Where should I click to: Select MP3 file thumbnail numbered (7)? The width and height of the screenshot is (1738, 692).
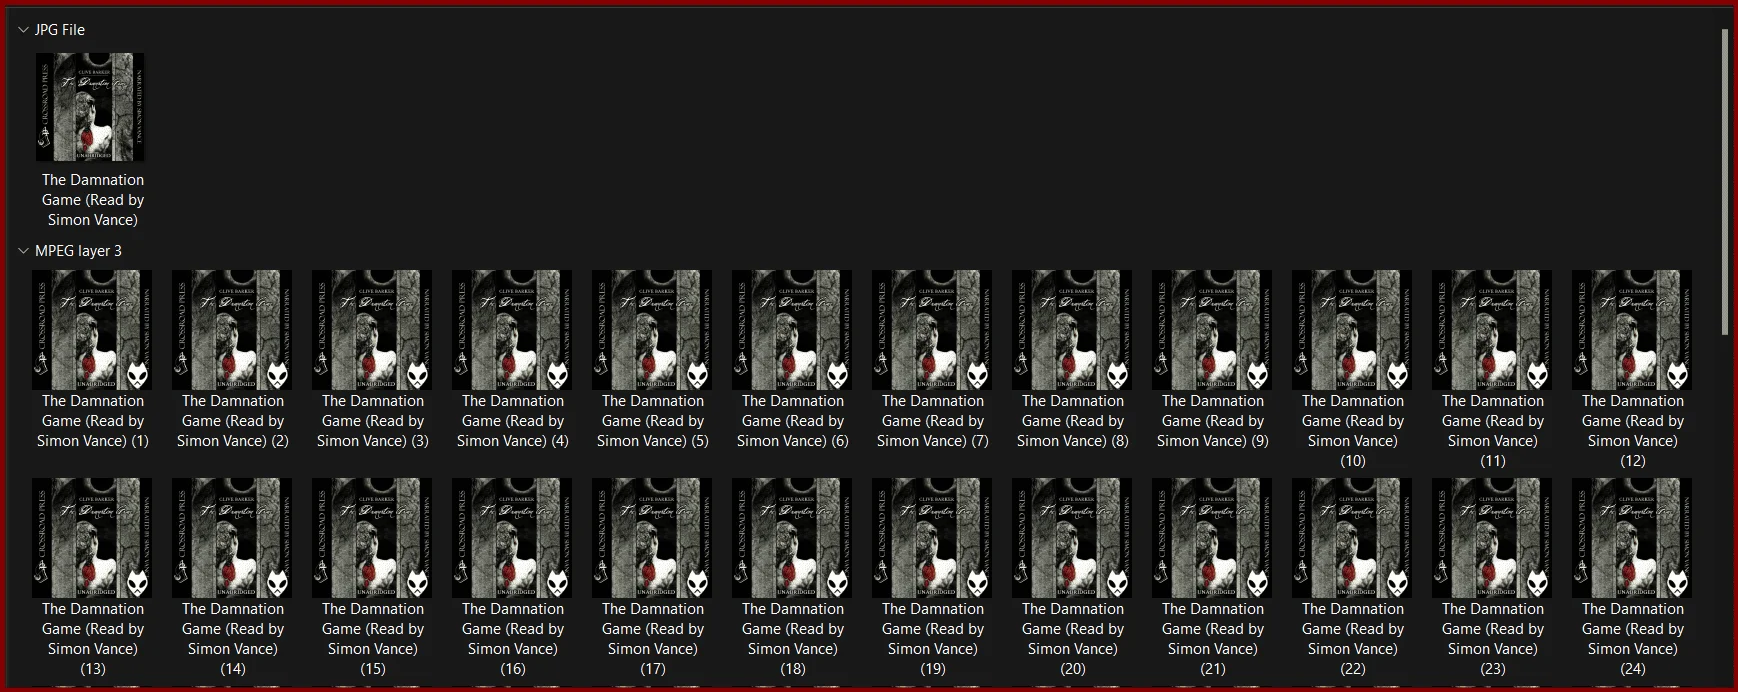click(932, 330)
